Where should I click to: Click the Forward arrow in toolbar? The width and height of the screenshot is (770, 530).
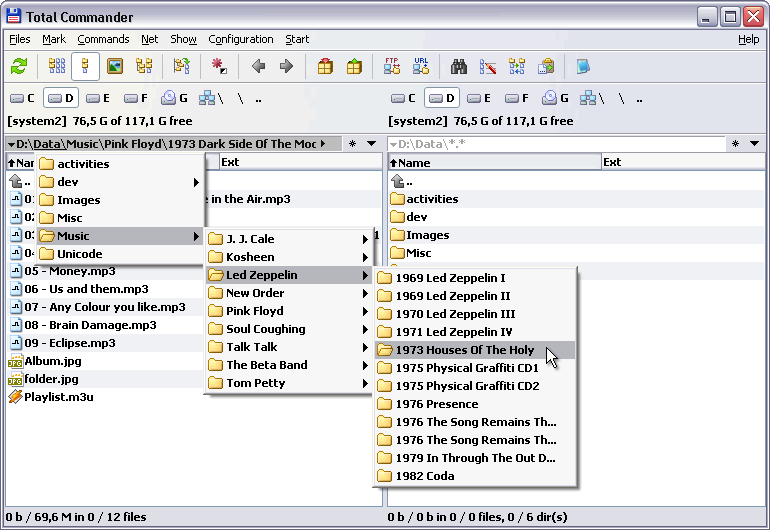click(x=286, y=67)
